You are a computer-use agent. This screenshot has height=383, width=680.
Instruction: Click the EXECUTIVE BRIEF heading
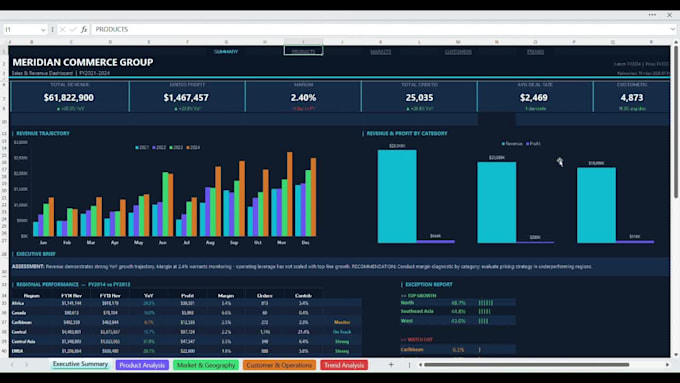click(36, 254)
